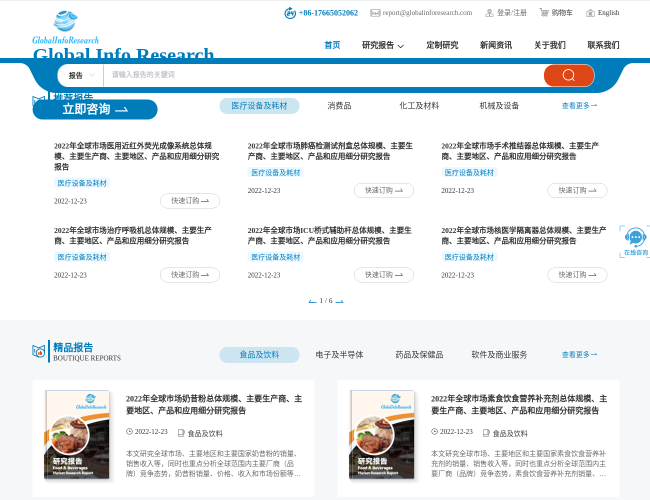Screen dimensions: 650x500
Task: Switch to the 电子及半导体 tab
Action: click(x=339, y=354)
